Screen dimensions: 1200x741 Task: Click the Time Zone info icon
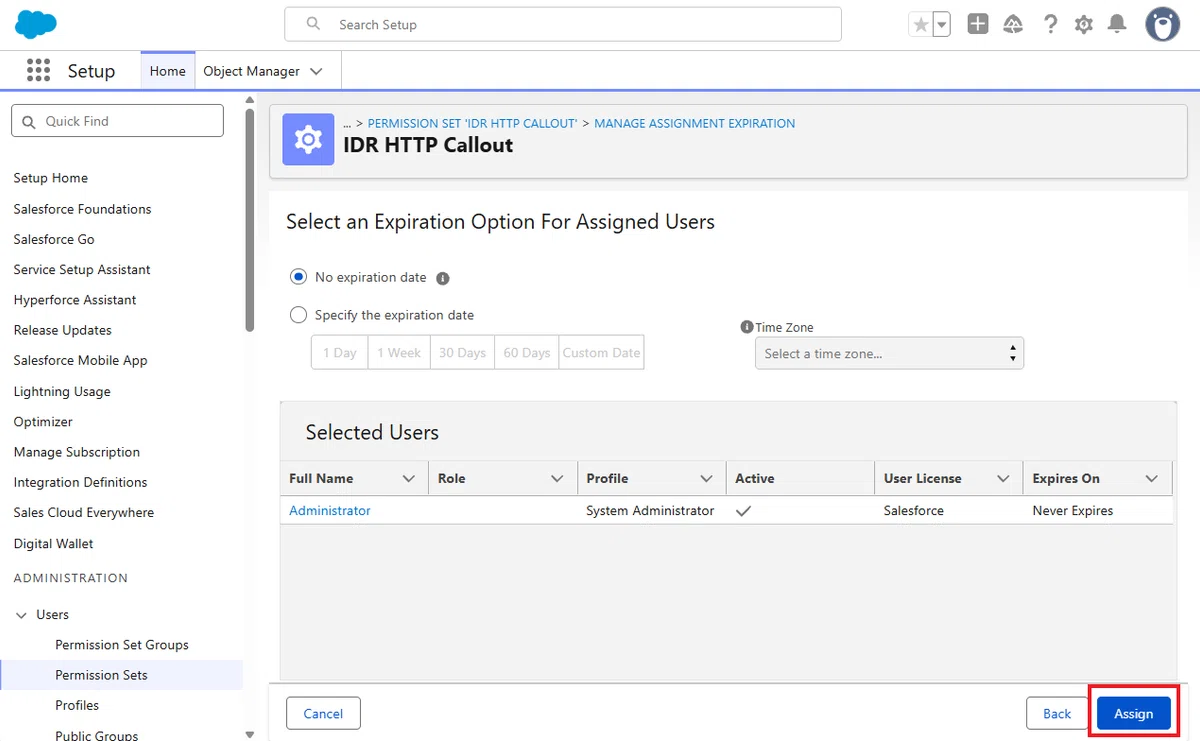[x=746, y=327]
